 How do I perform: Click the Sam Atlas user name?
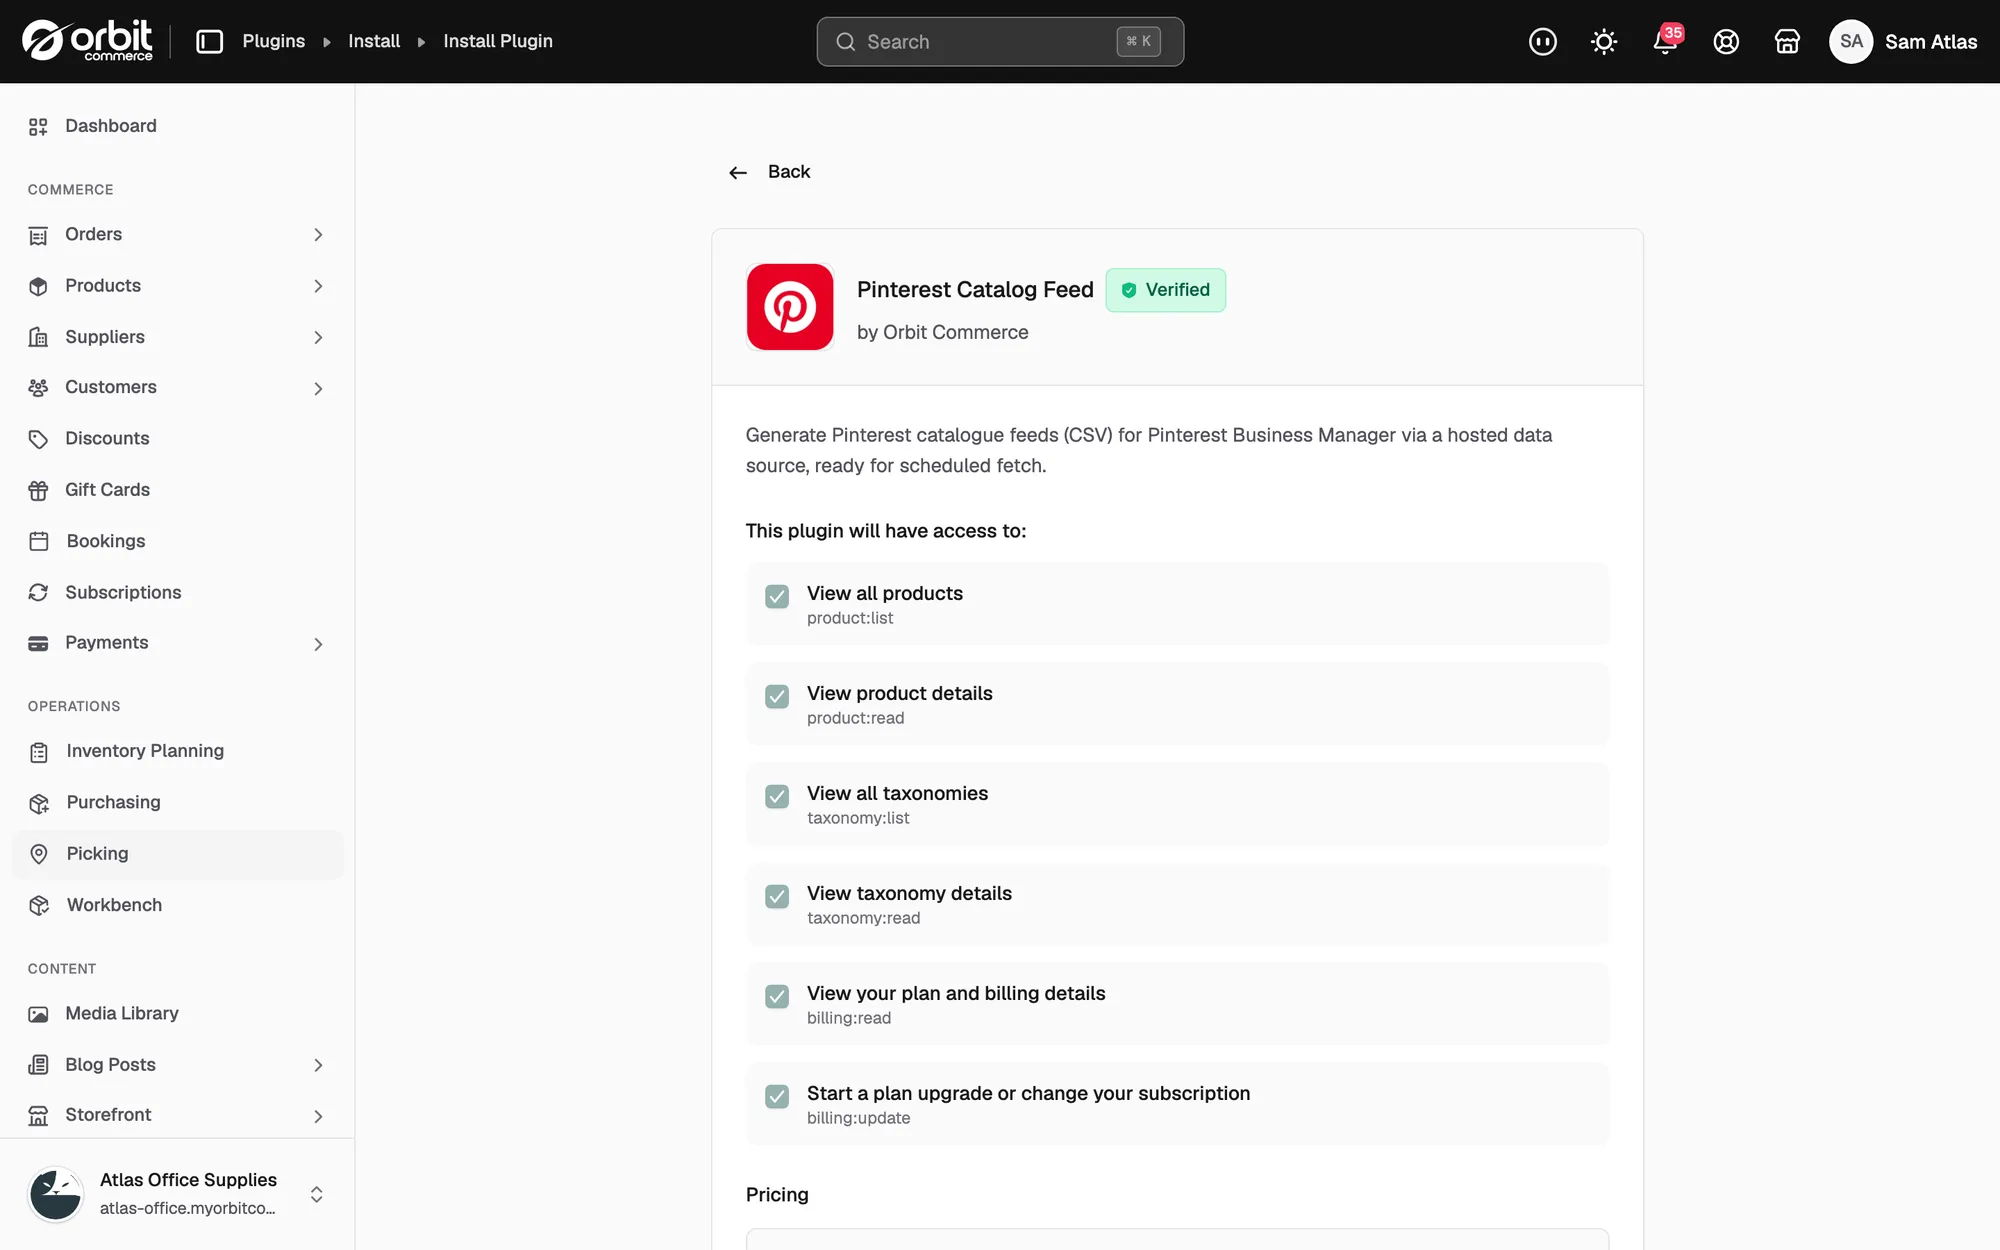coord(1931,42)
